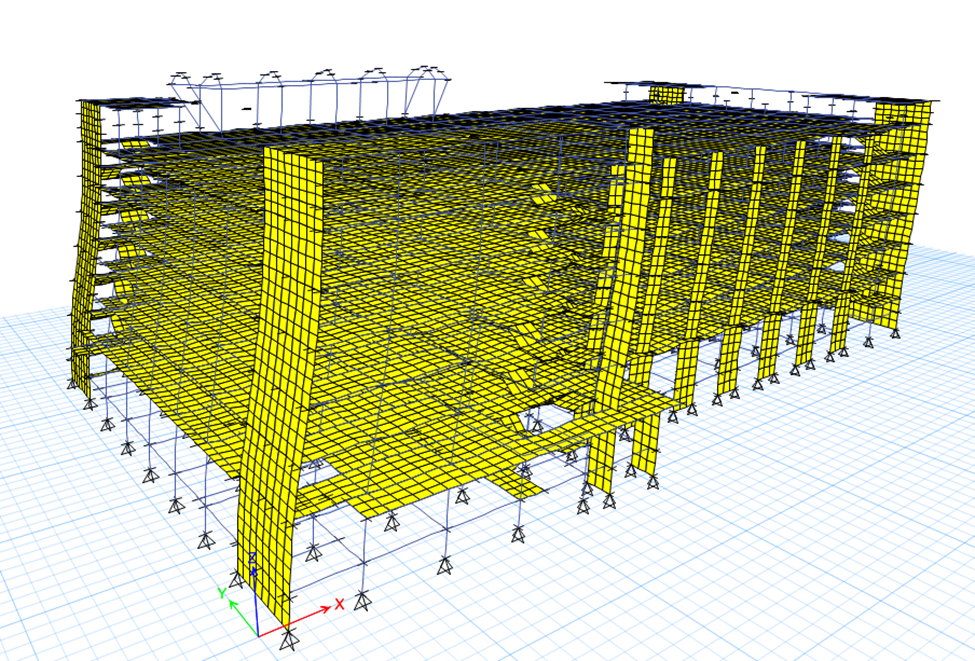Select the pinned support directly below the origin
Viewport: 975px width, 661px height.
289,639
